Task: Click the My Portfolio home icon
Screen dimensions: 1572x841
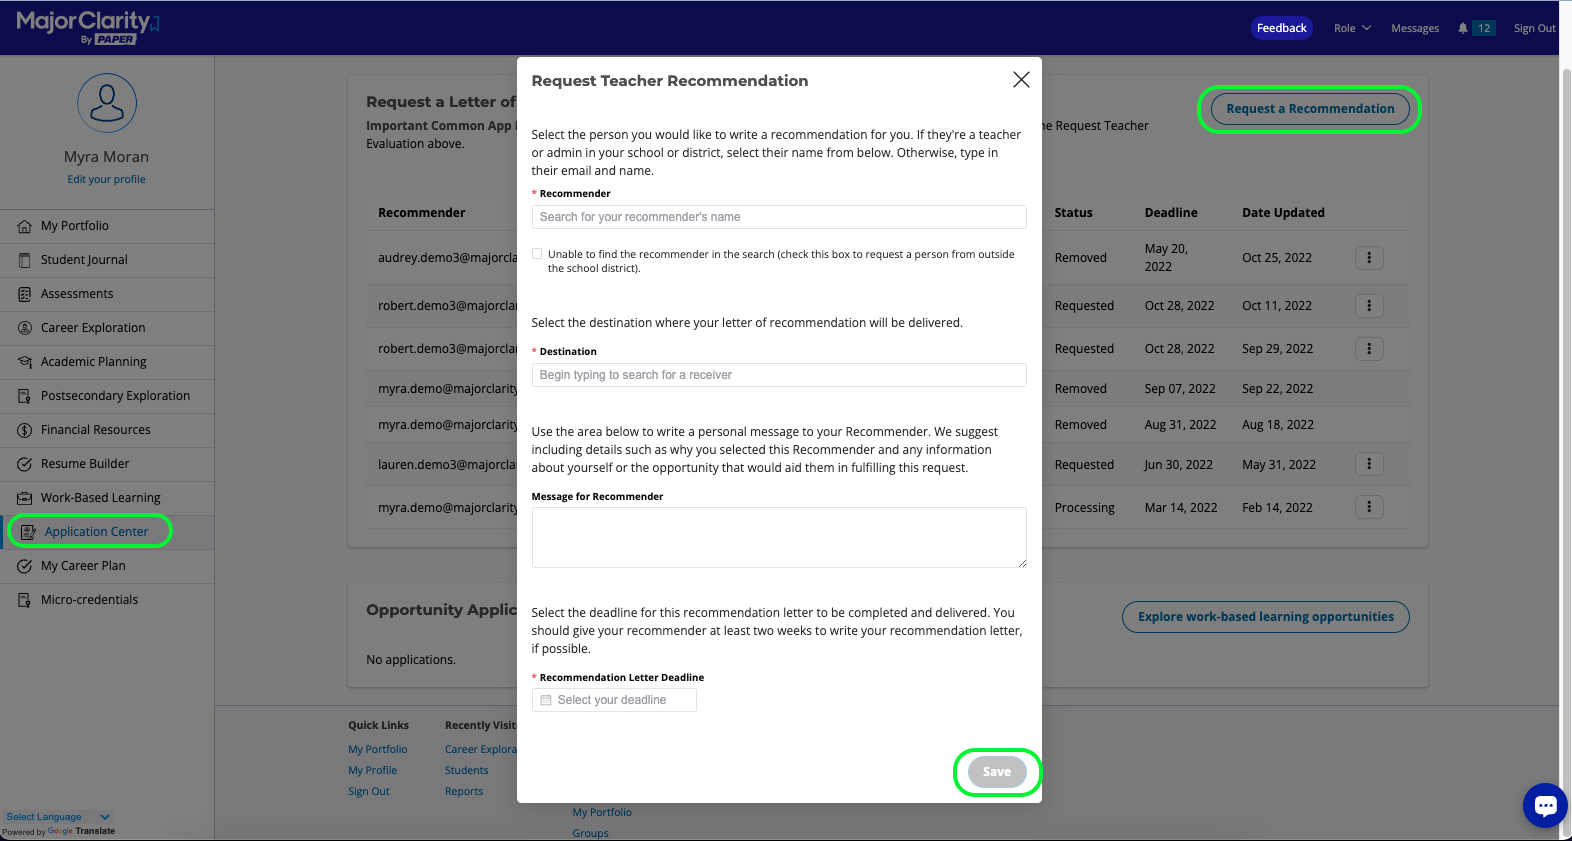Action: [25, 226]
